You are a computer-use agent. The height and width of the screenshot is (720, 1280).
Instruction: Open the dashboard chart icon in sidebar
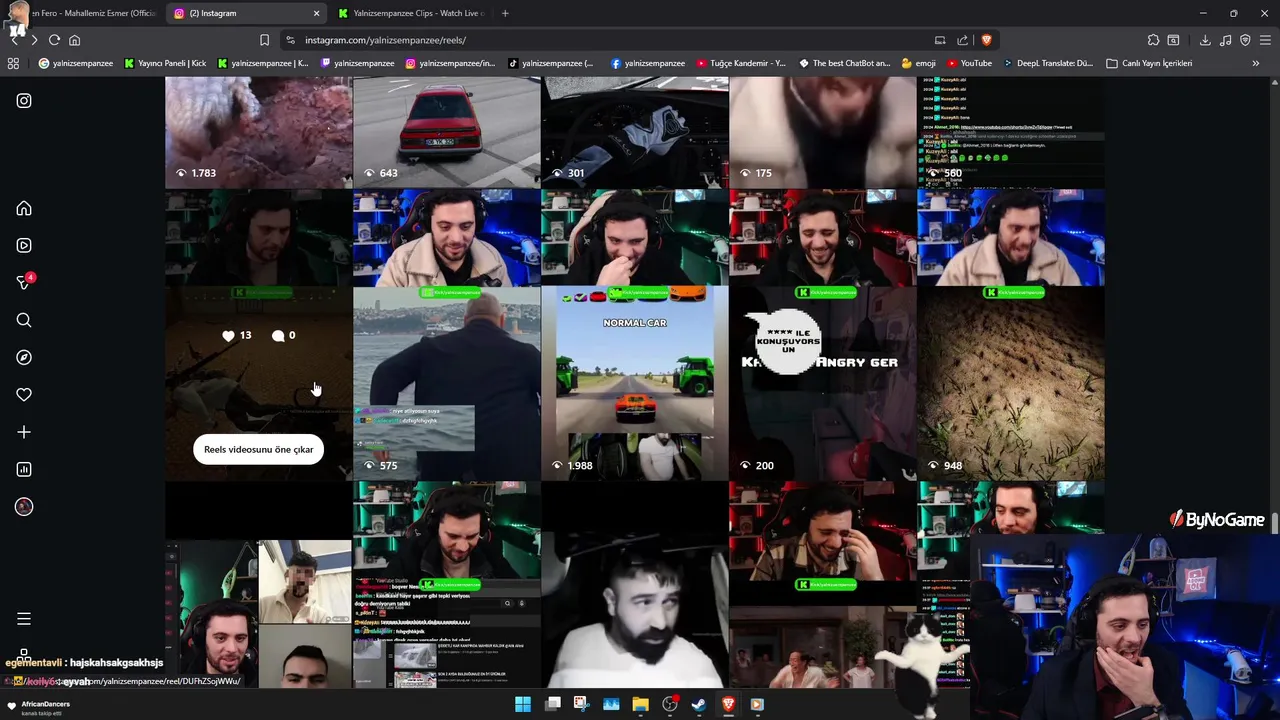click(24, 469)
